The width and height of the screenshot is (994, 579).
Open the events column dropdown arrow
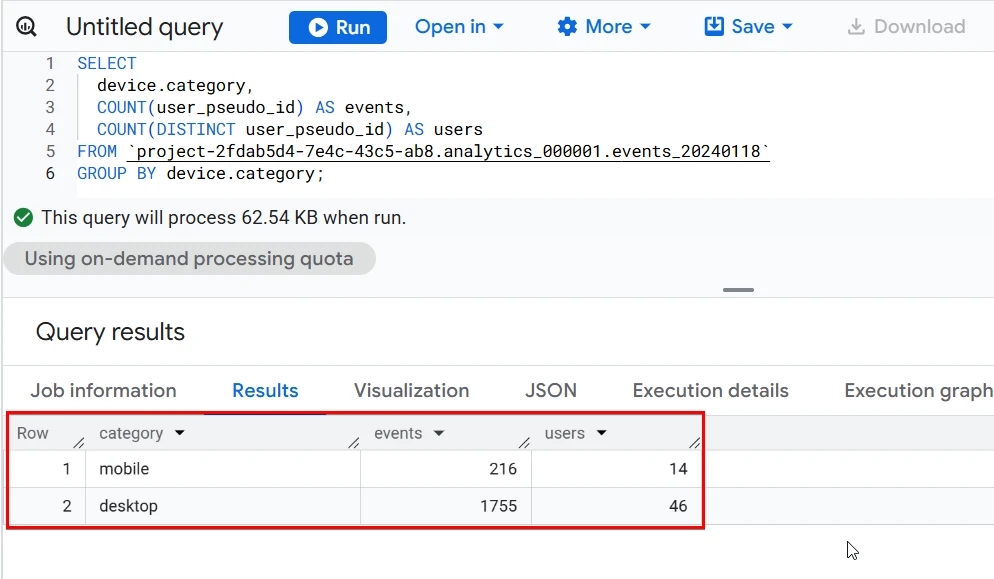(439, 433)
